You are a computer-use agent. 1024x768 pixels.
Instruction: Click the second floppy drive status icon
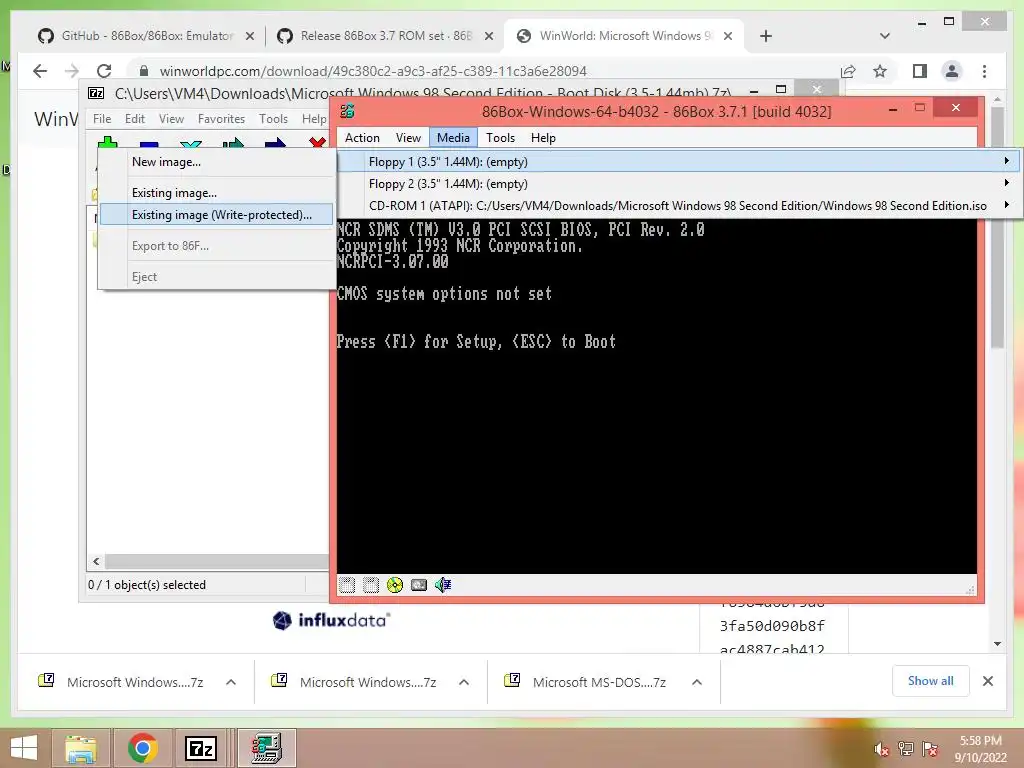[370, 584]
